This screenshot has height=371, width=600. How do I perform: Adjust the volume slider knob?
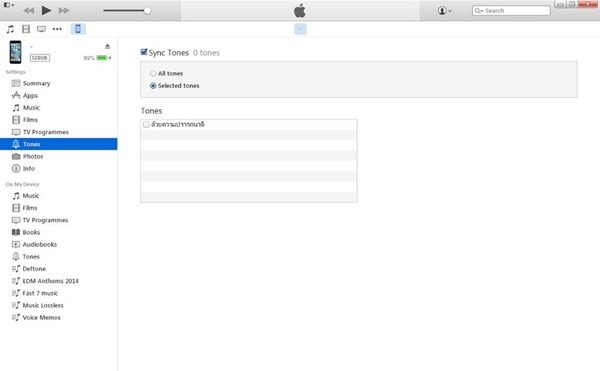click(147, 10)
